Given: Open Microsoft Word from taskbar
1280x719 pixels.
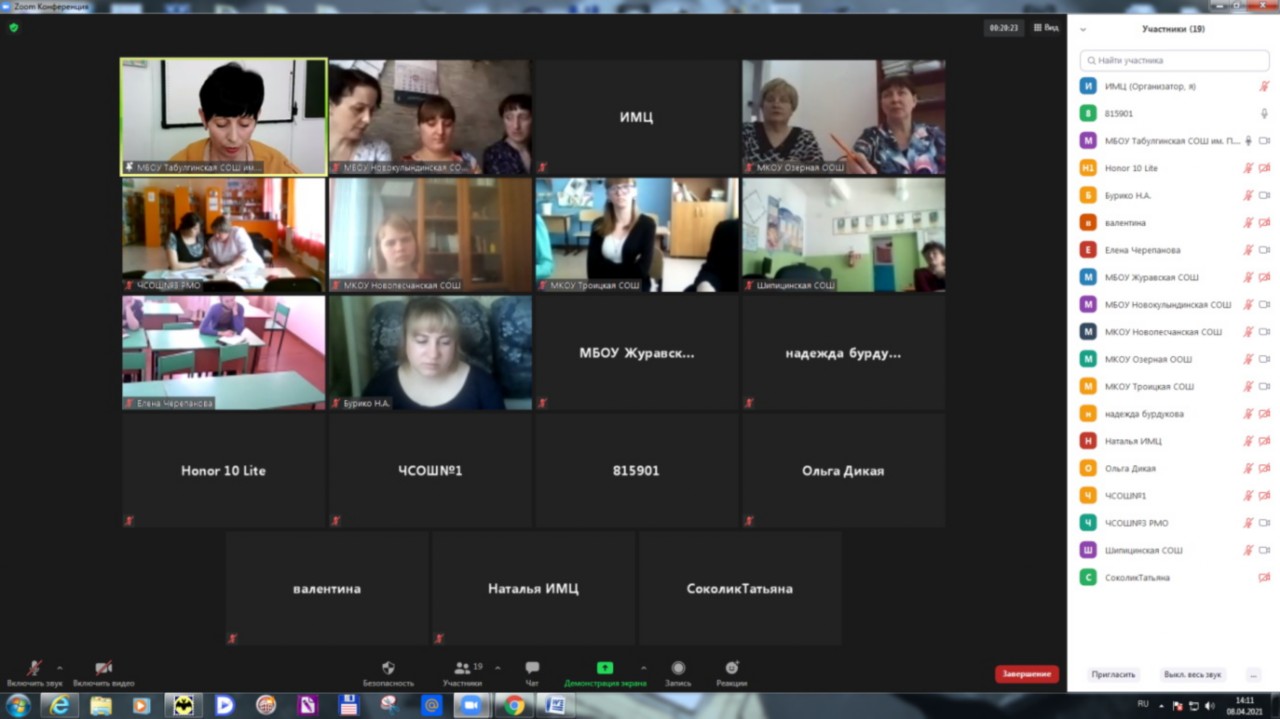Looking at the screenshot, I should [x=556, y=706].
